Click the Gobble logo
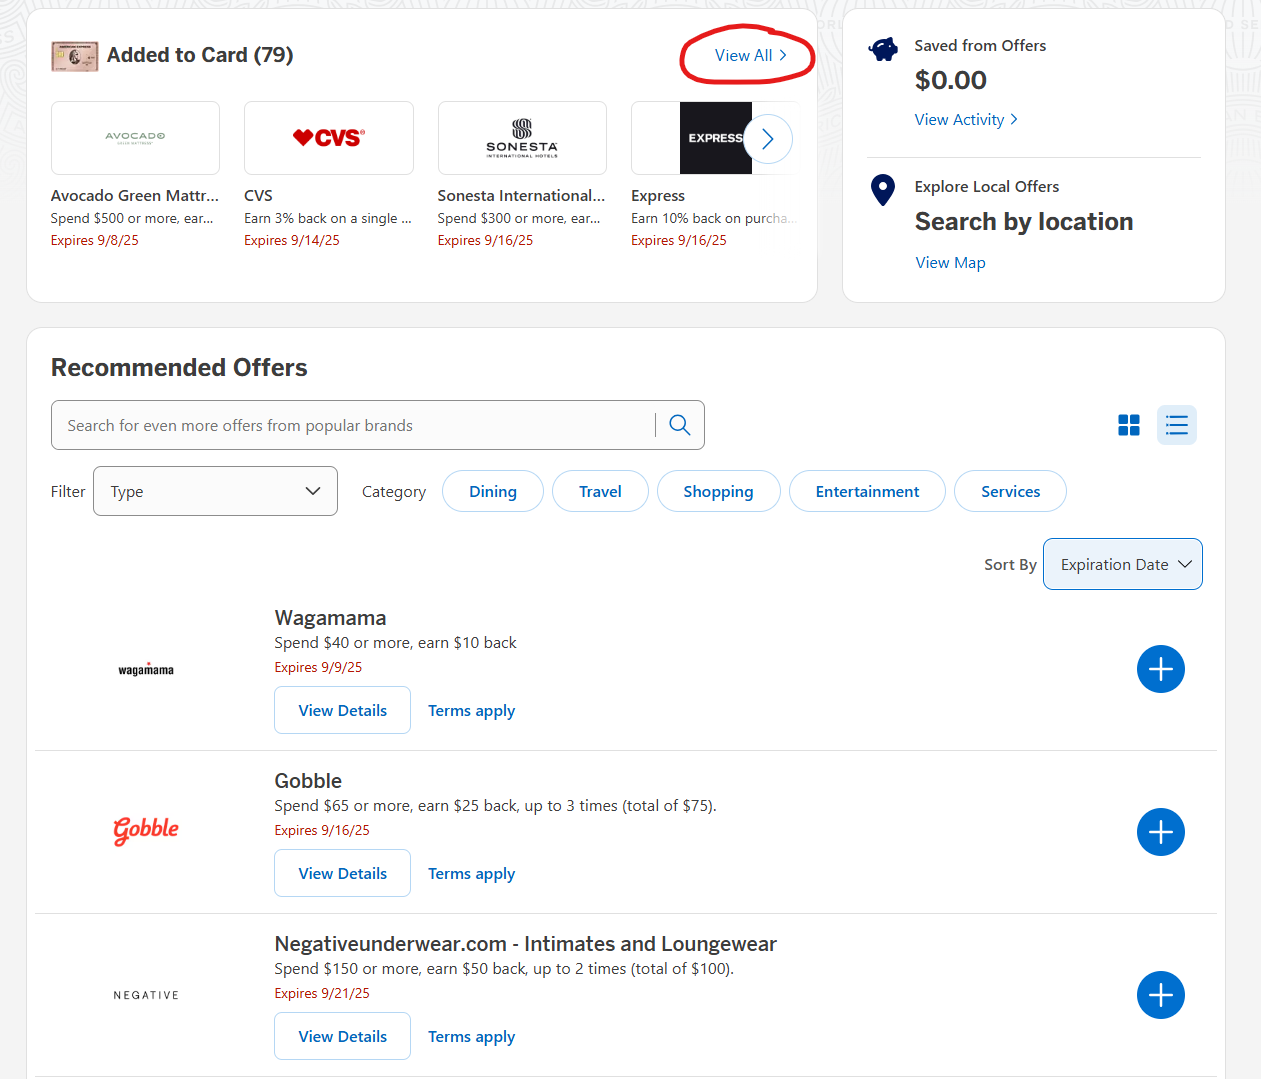1261x1079 pixels. pos(146,830)
